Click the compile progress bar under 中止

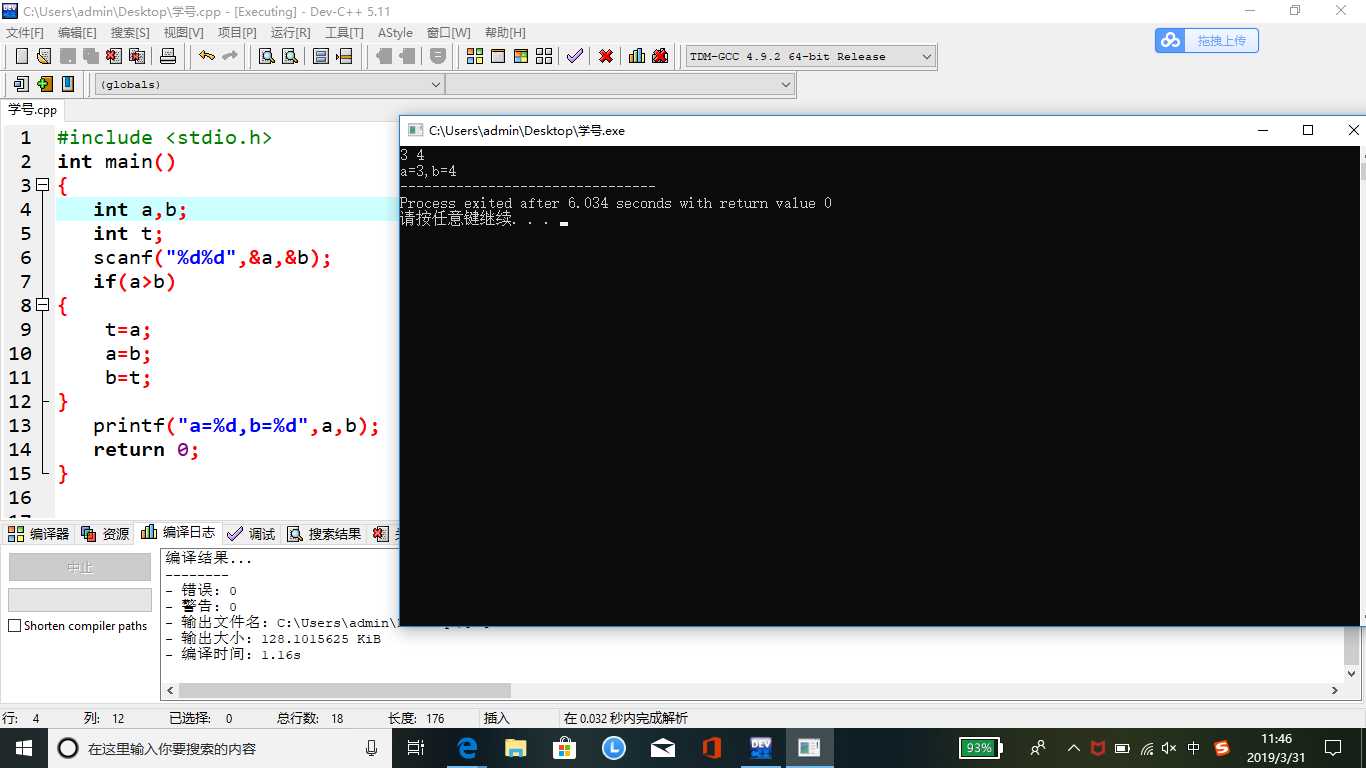coord(80,600)
